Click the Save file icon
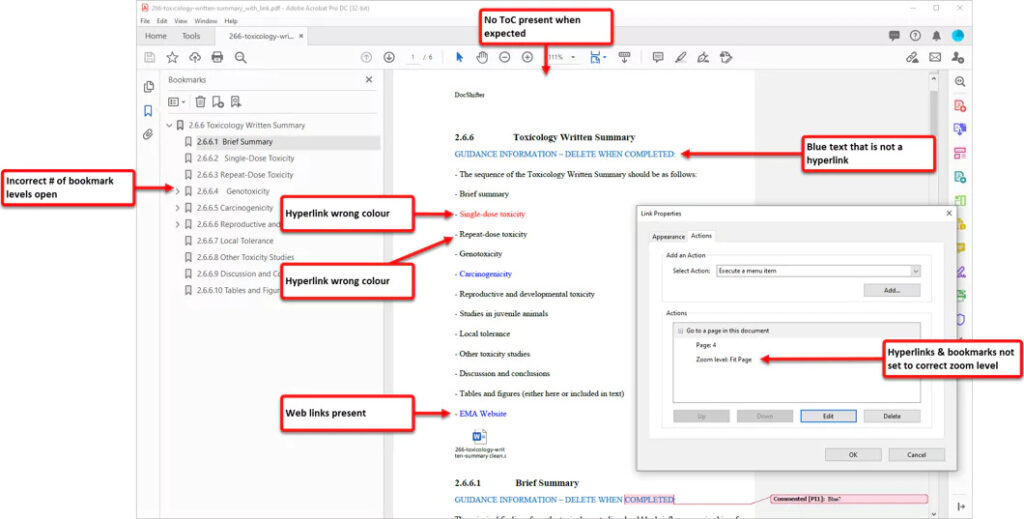The image size is (1024, 519). [x=150, y=57]
